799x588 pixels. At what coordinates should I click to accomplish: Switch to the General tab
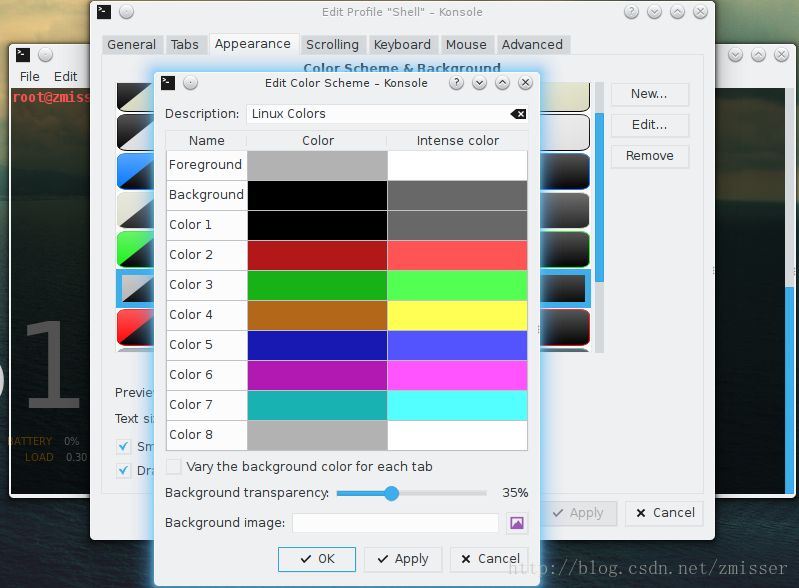coord(131,45)
